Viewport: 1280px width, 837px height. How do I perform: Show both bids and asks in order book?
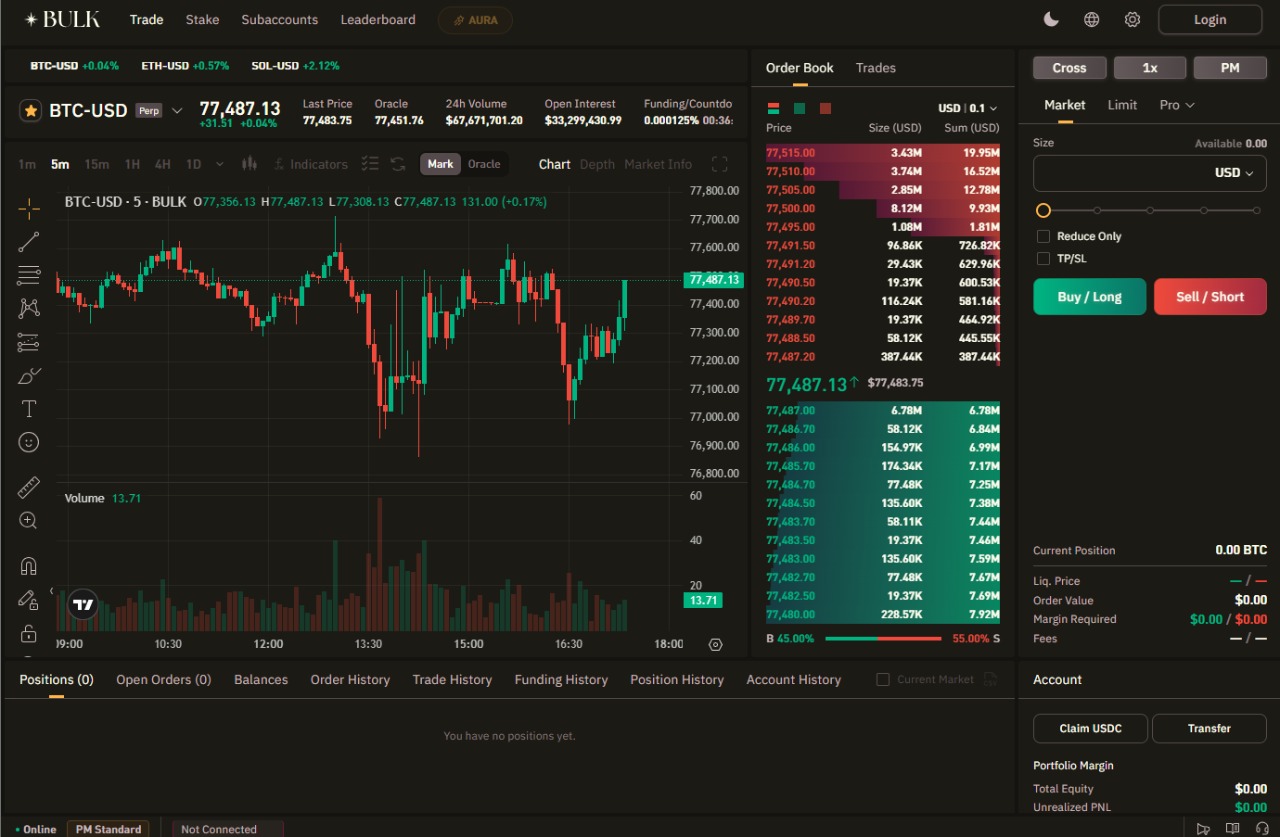[x=773, y=108]
